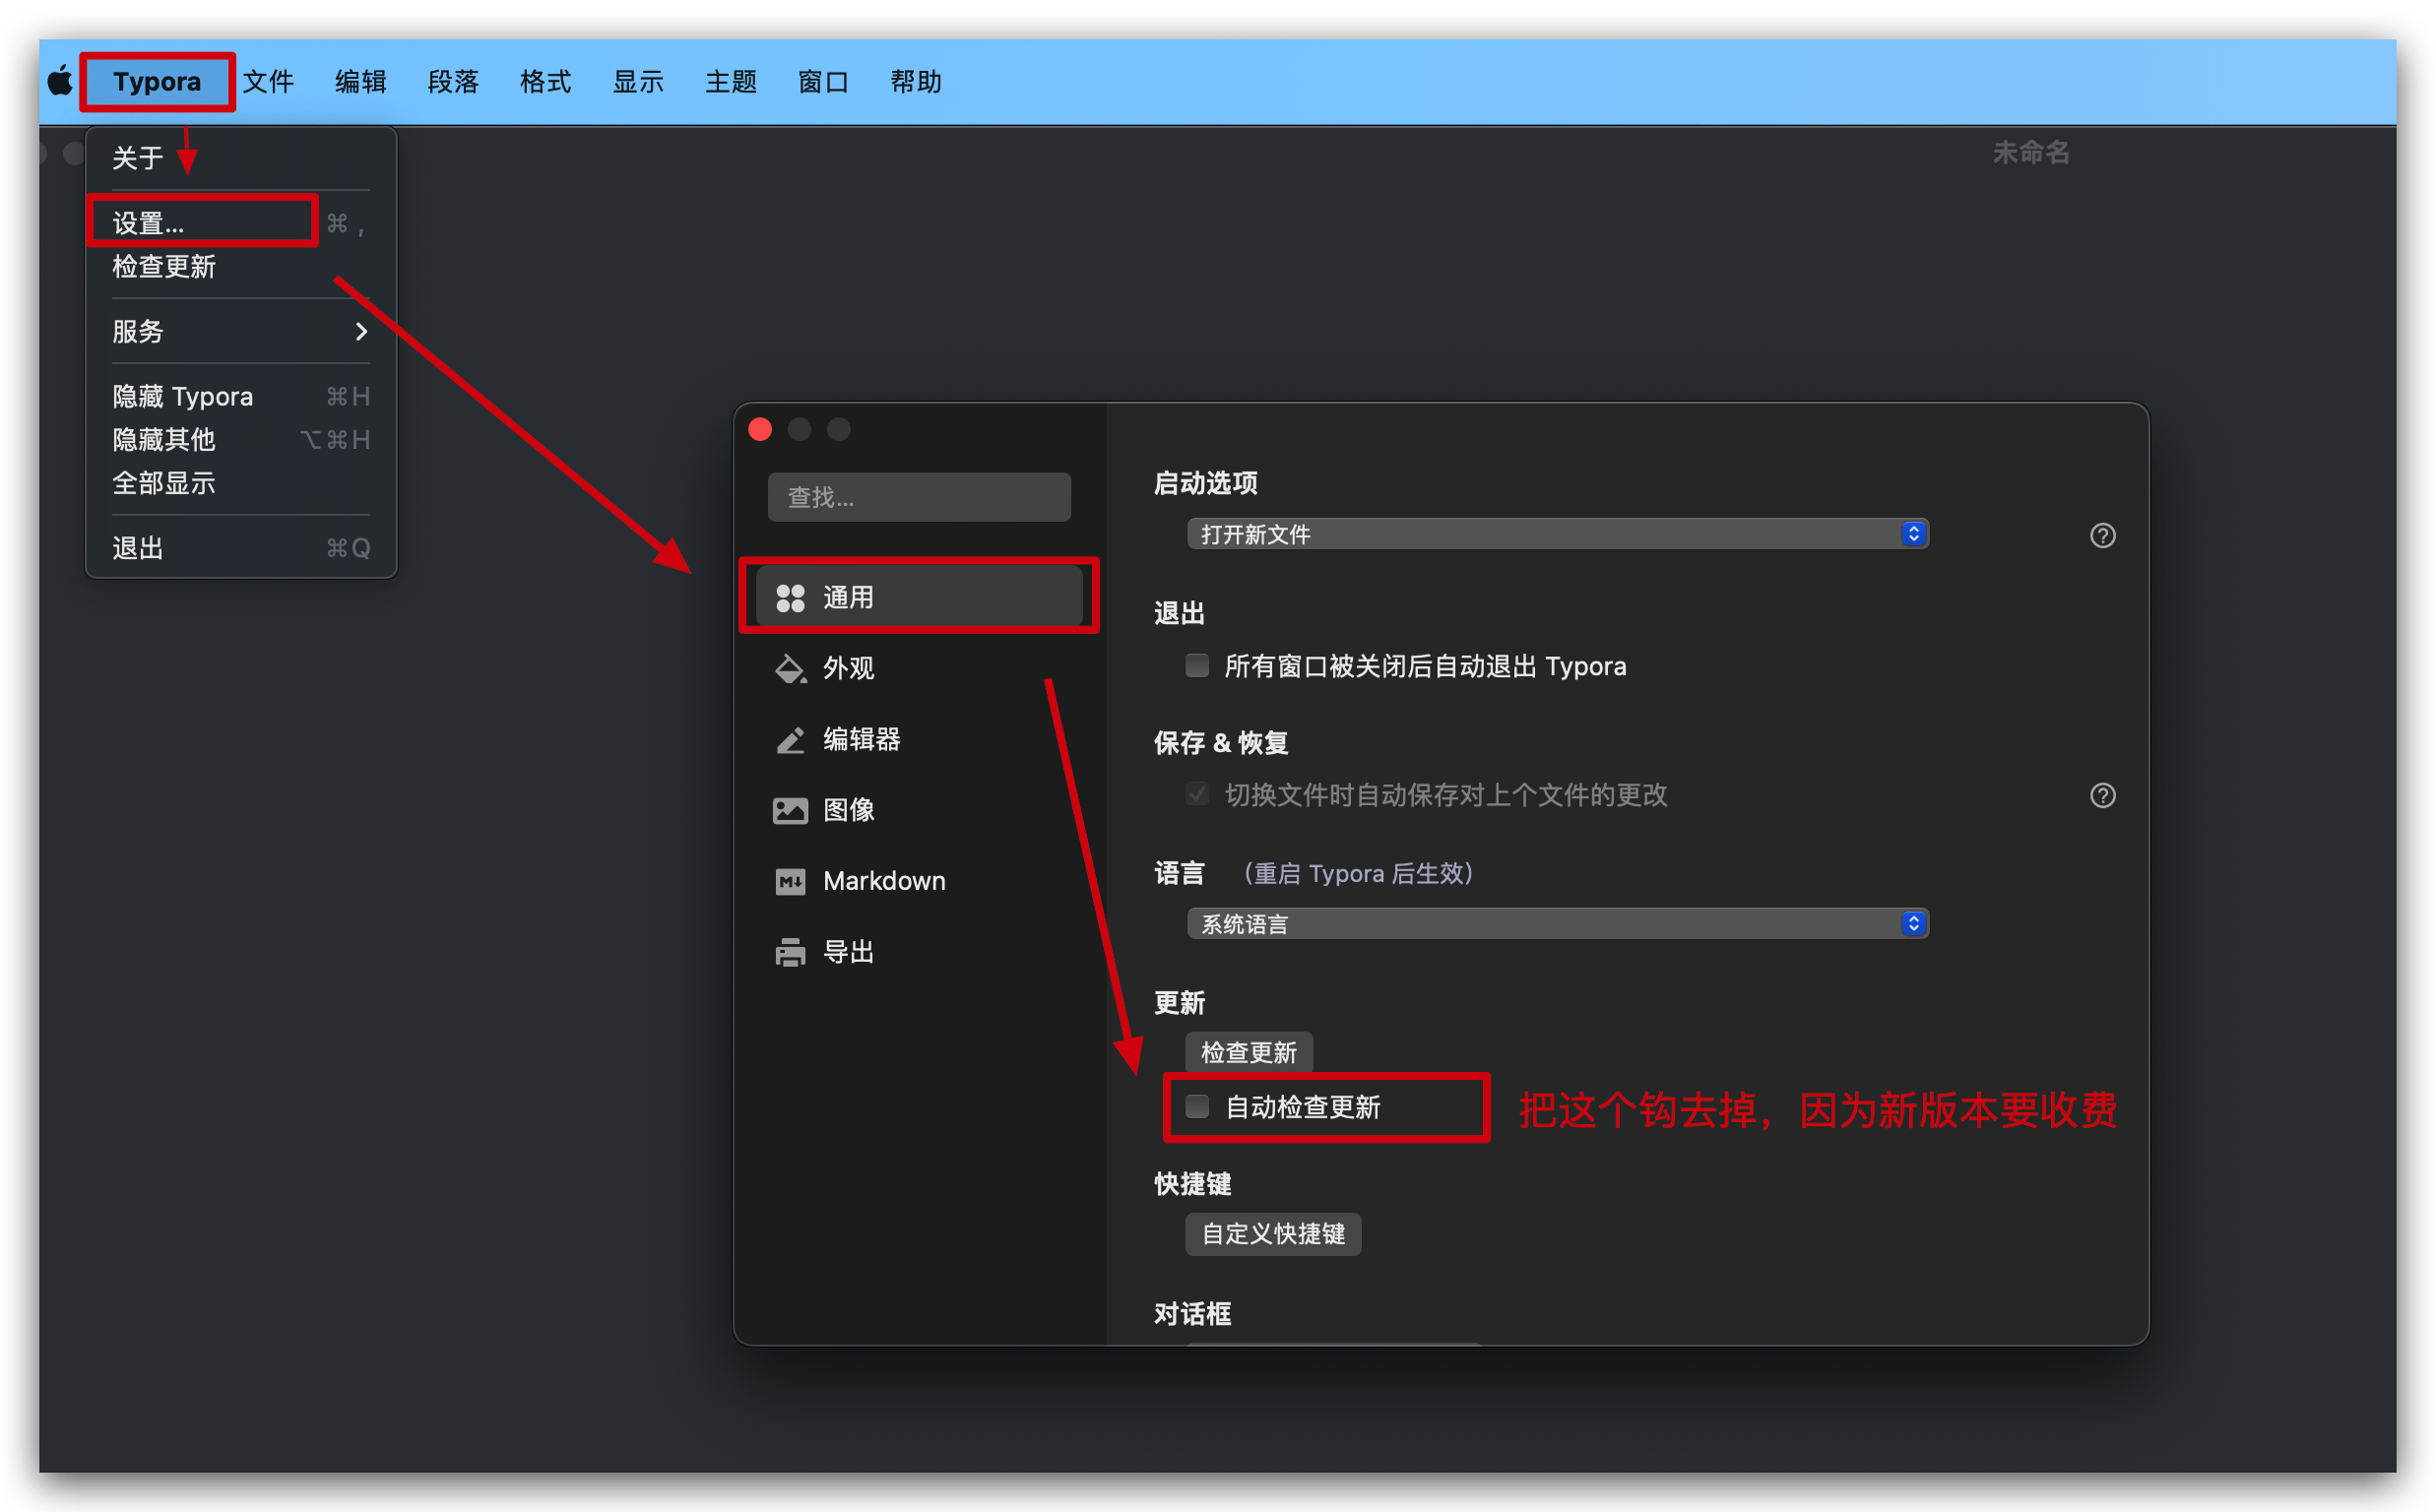Open the 格式 menu
This screenshot has width=2436, height=1512.
coord(545,81)
